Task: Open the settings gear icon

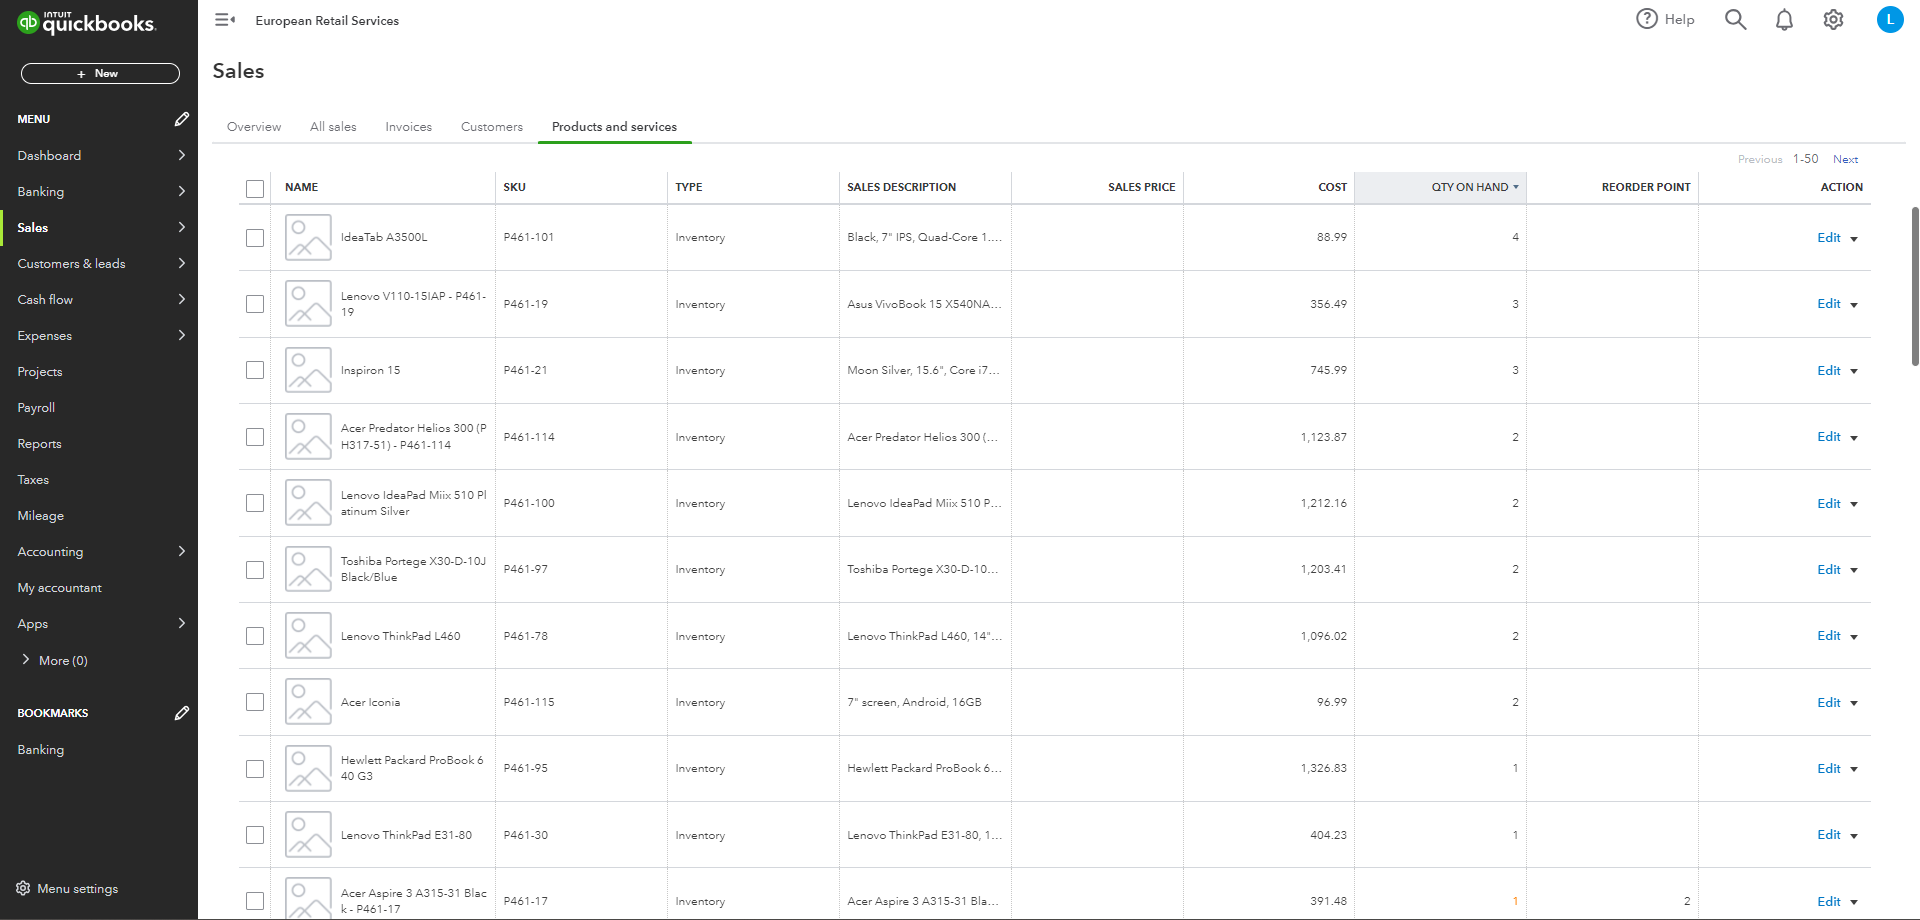Action: [x=1833, y=20]
